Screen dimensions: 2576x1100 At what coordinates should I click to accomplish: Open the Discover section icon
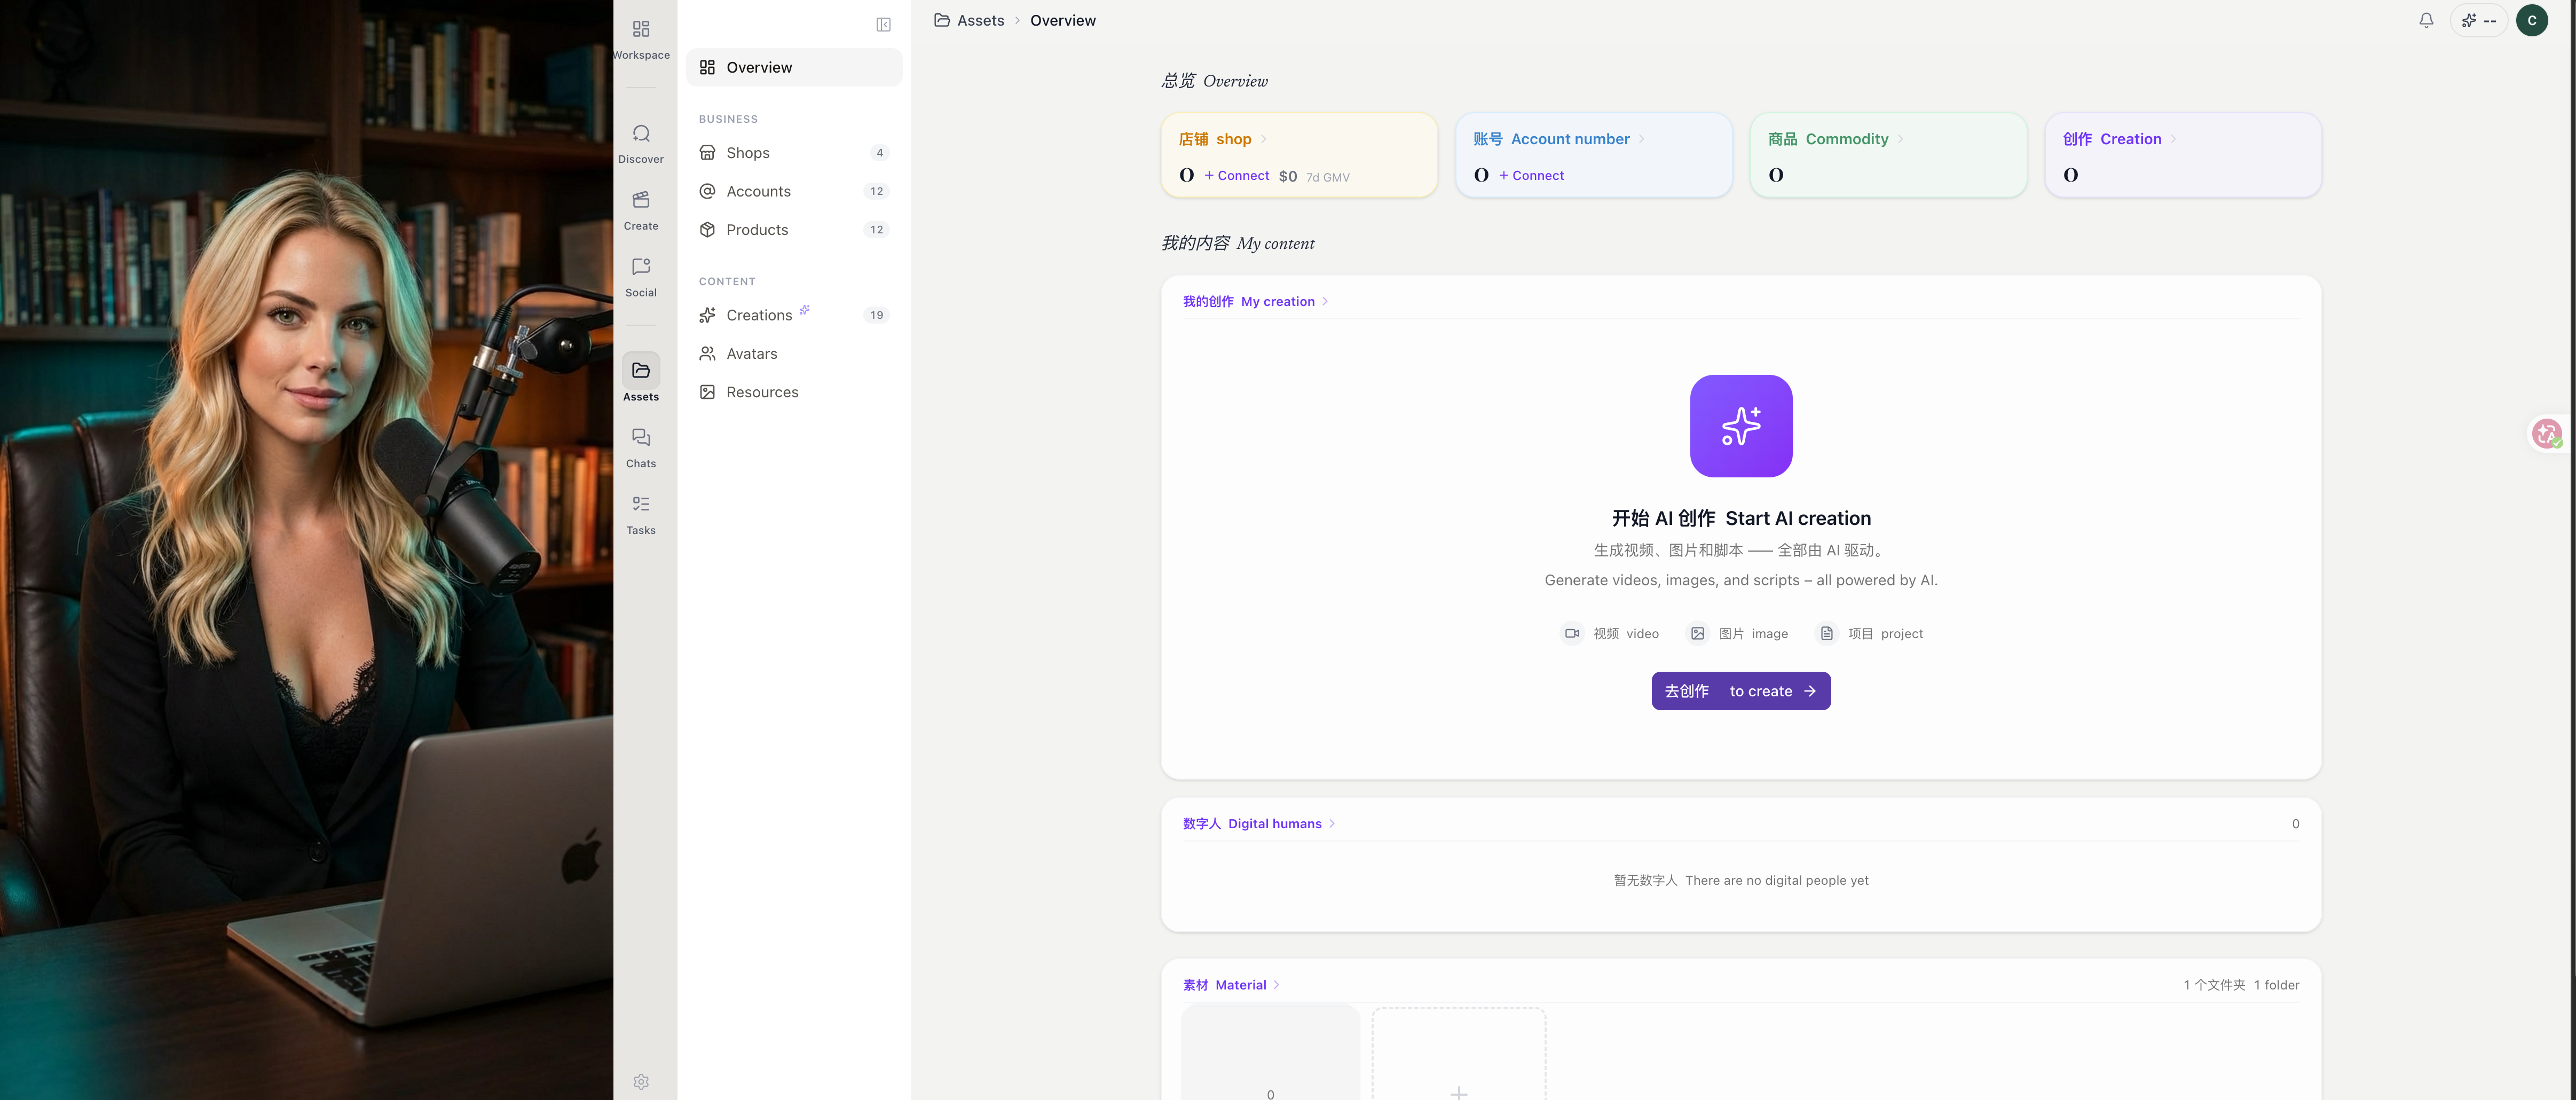pyautogui.click(x=641, y=134)
